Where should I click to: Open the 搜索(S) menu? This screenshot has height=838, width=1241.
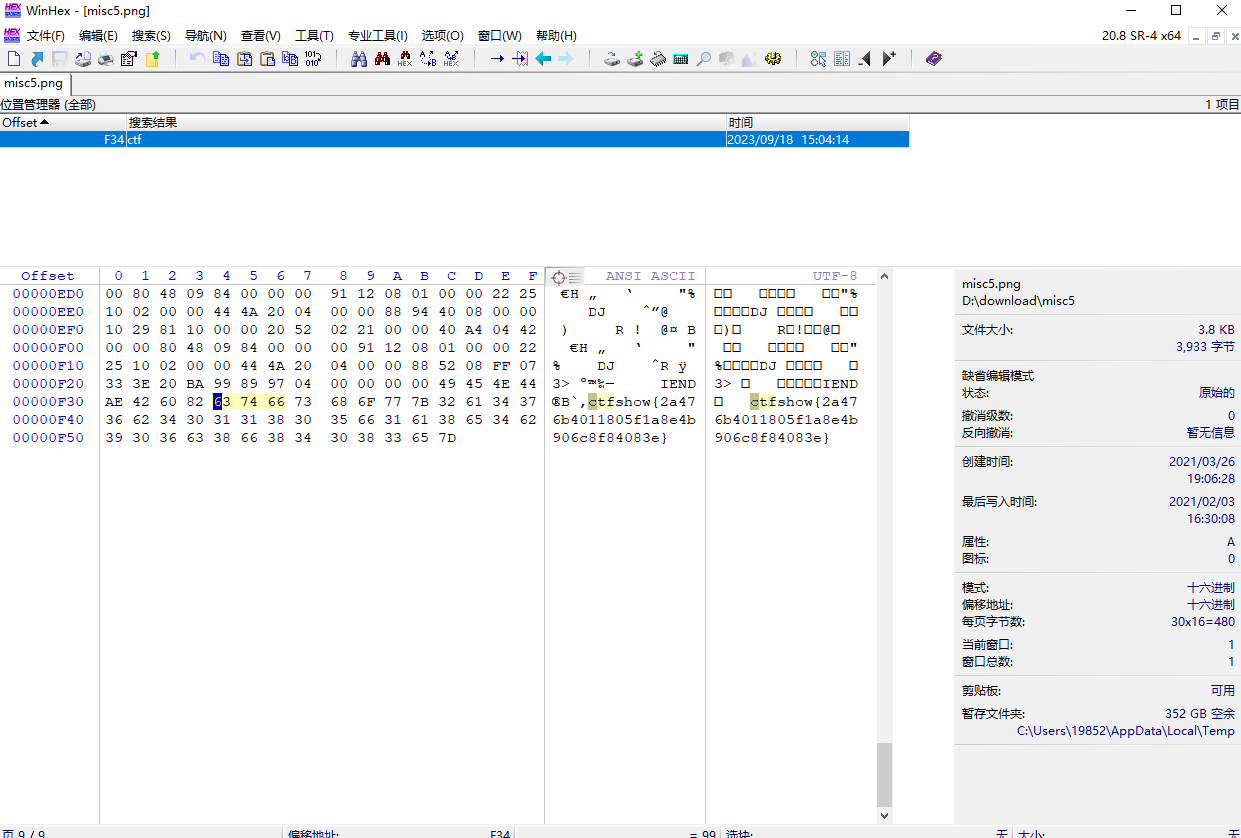point(151,36)
